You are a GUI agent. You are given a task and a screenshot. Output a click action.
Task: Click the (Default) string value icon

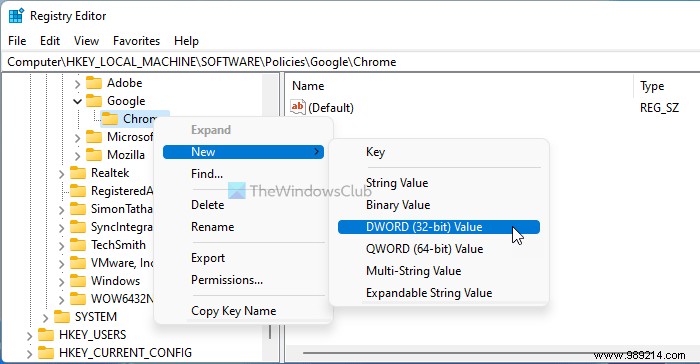point(297,107)
